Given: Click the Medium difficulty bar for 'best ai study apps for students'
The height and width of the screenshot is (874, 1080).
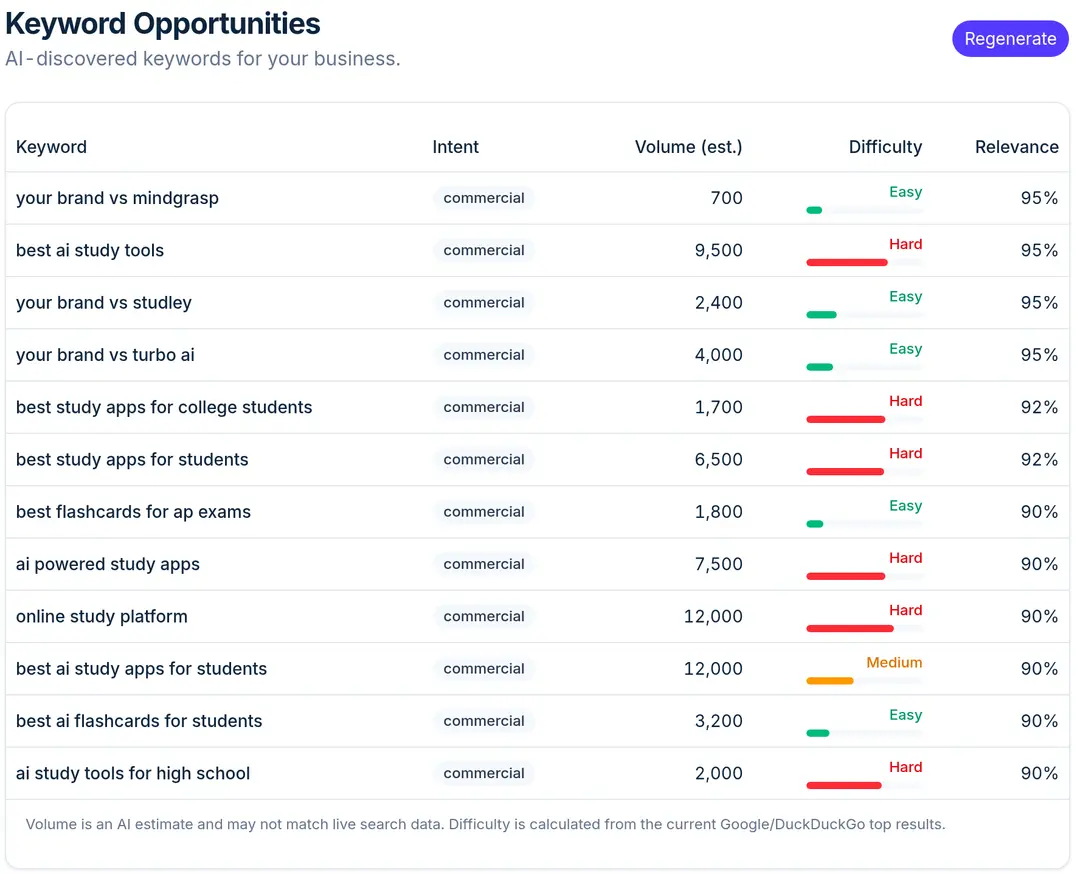Looking at the screenshot, I should tap(864, 681).
